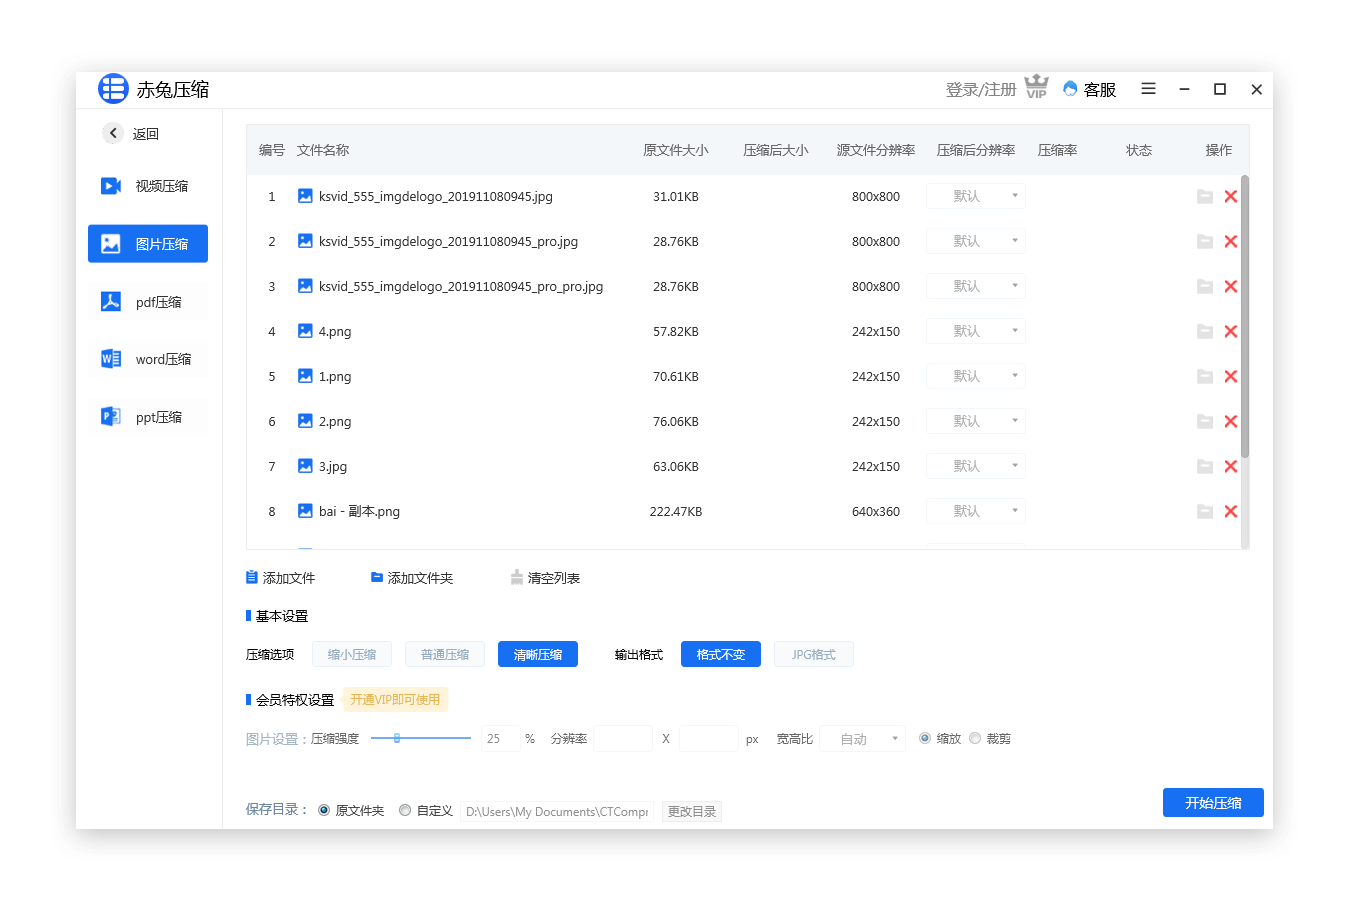Screen dimensions: 1350x900
Task: Remove 3.jpg from the list
Action: click(1231, 467)
